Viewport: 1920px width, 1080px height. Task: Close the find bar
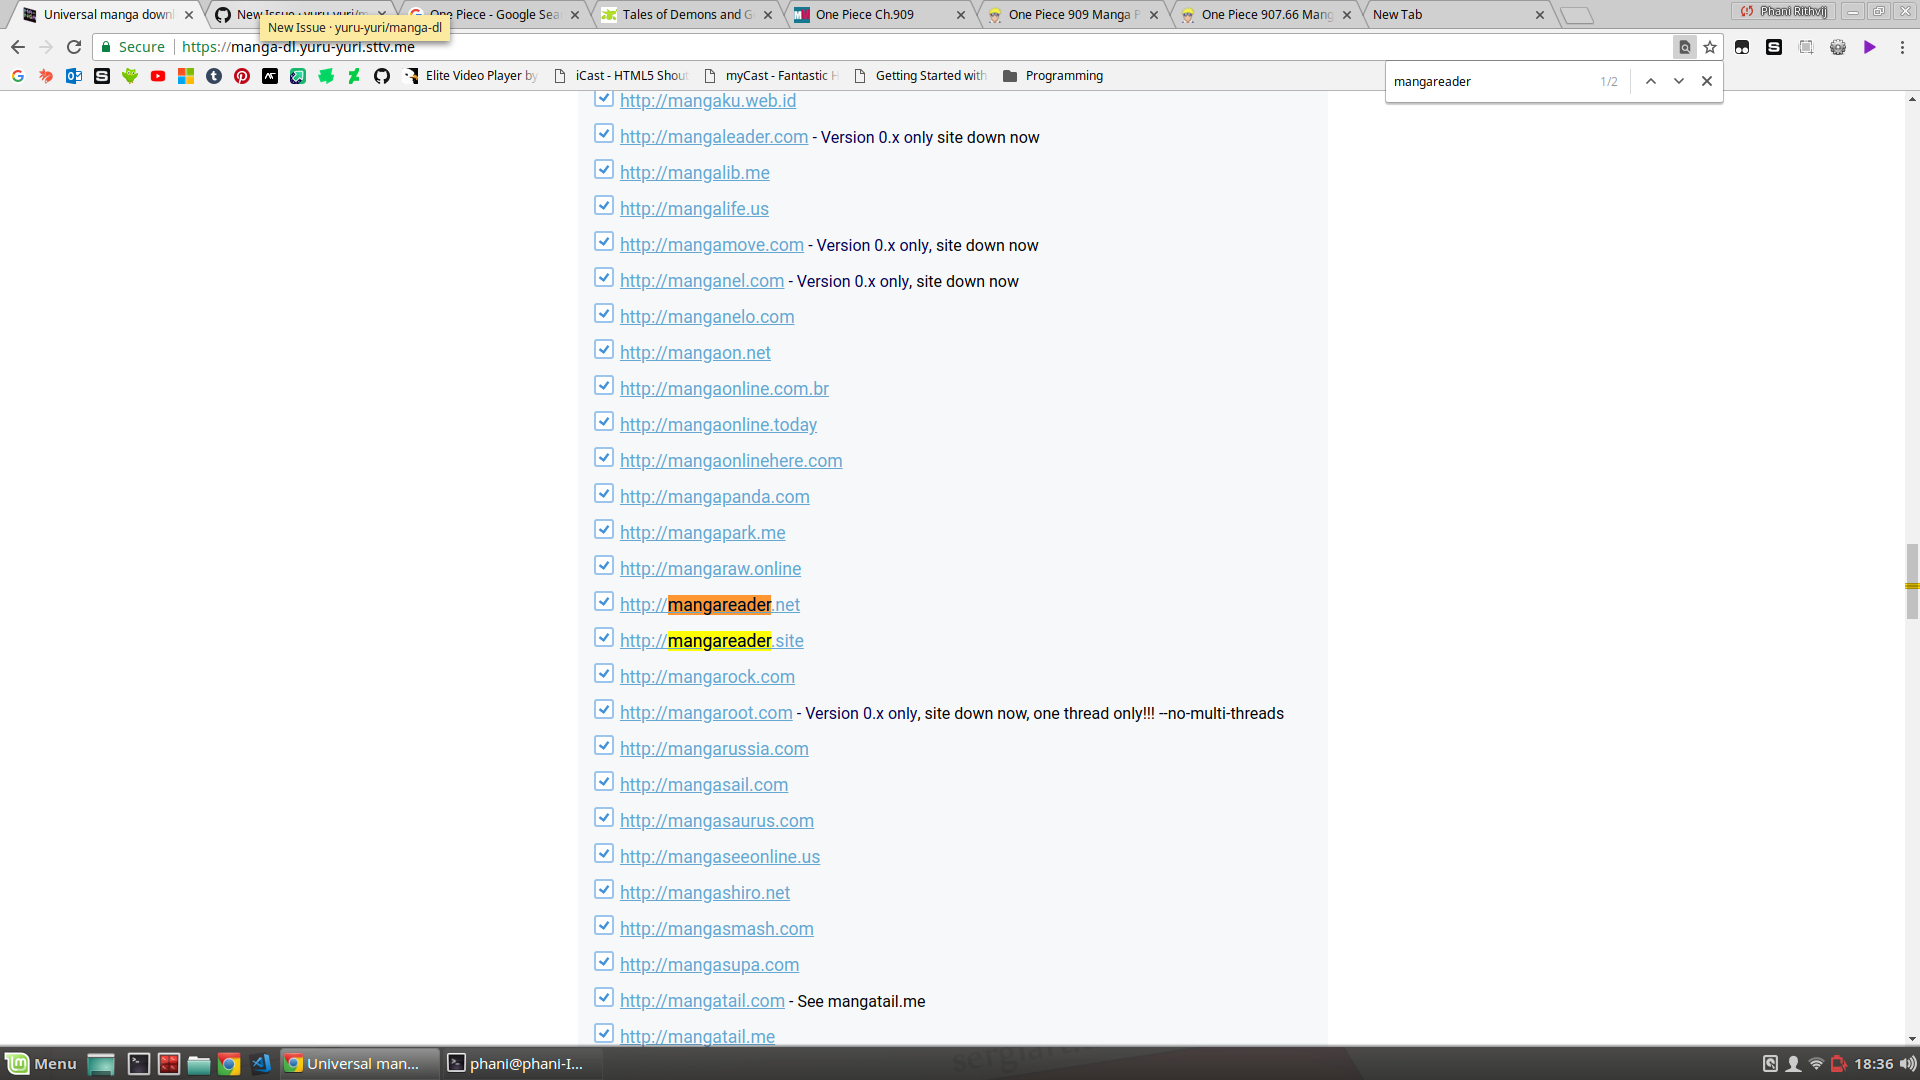(1707, 81)
